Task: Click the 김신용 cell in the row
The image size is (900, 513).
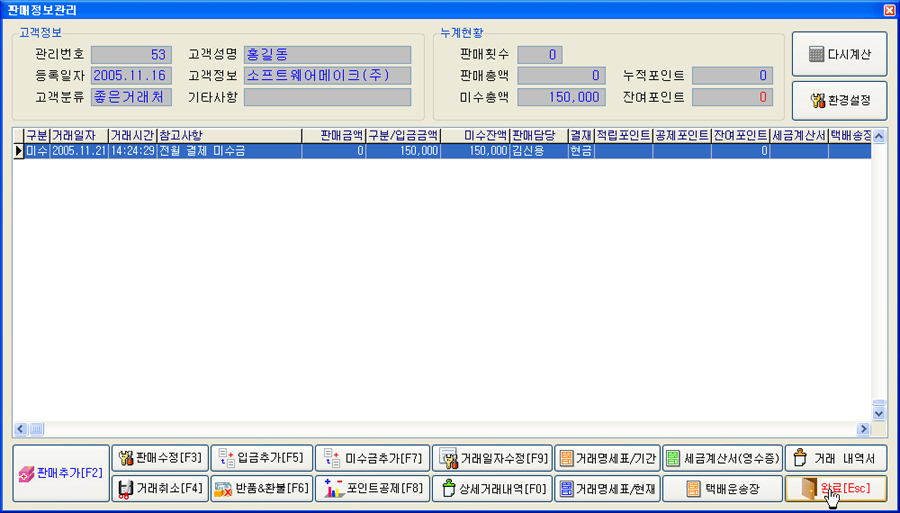Action: tap(538, 151)
